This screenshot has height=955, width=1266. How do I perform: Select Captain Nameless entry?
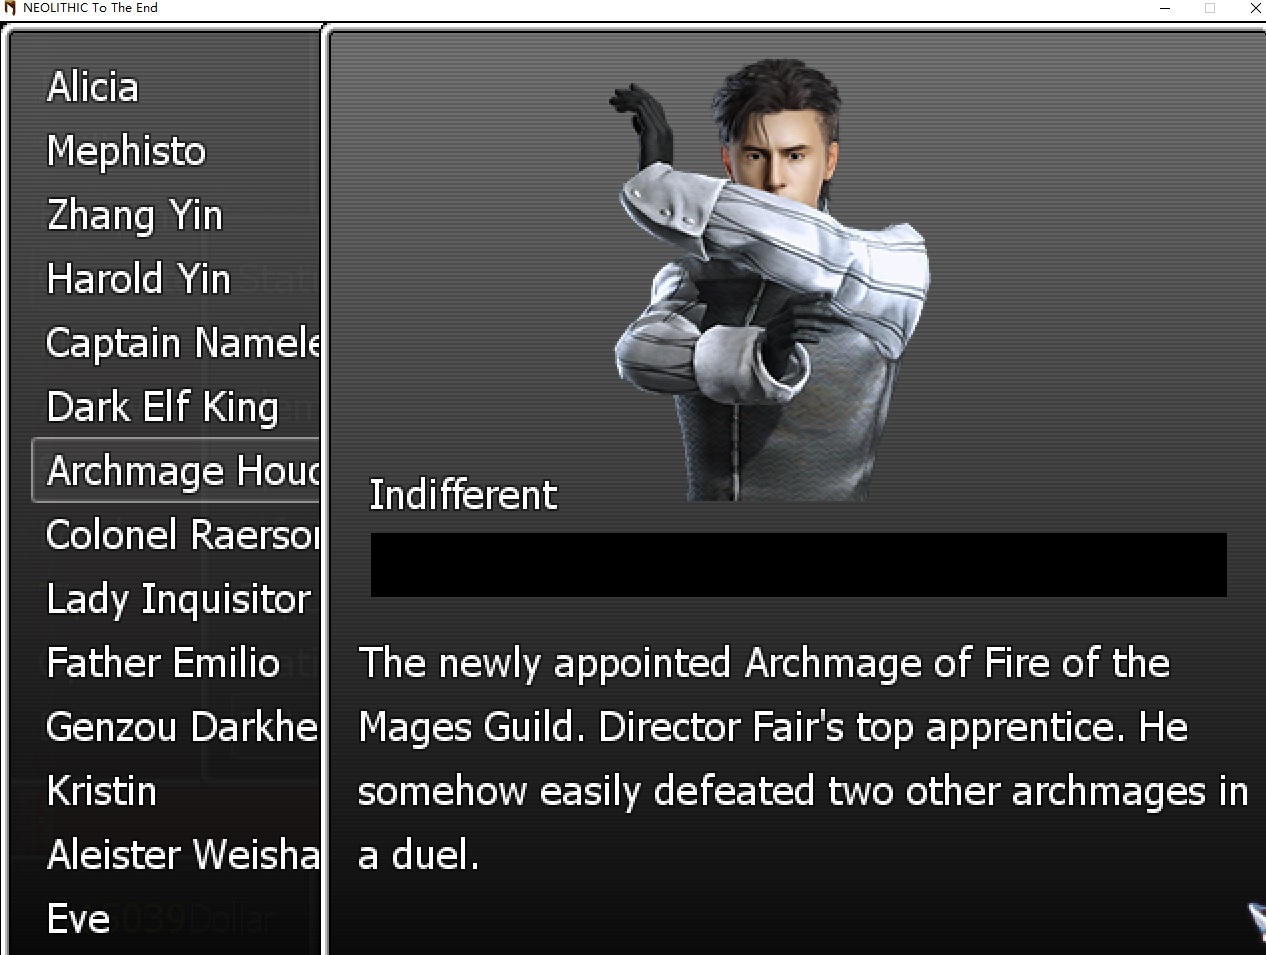(183, 343)
